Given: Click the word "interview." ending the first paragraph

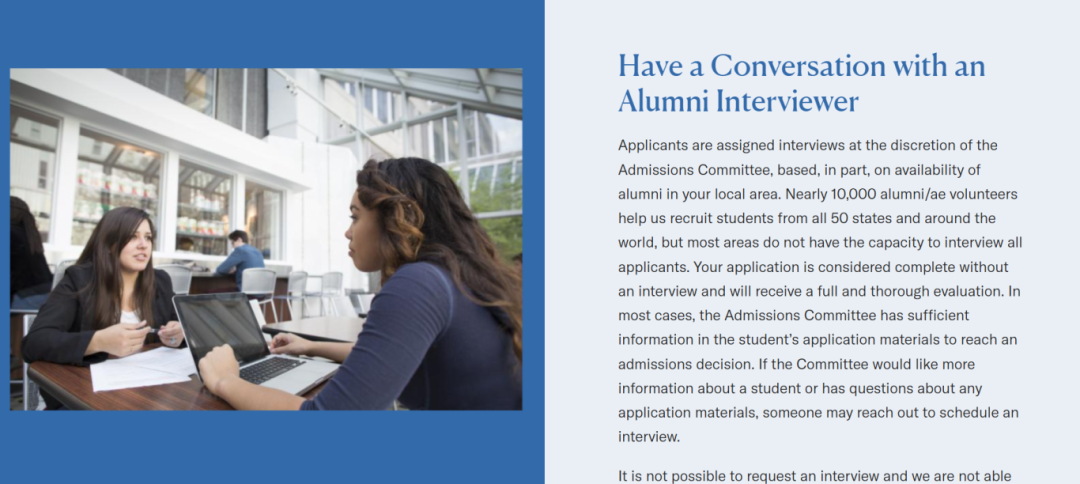Looking at the screenshot, I should coord(648,437).
